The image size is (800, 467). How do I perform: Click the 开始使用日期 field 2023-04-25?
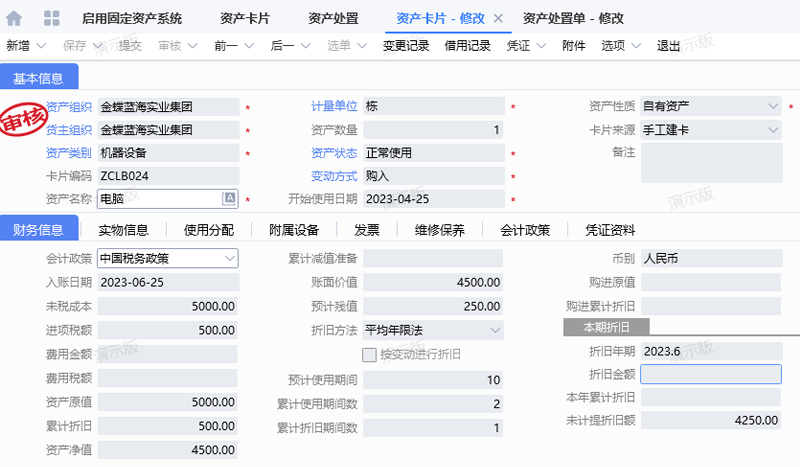434,199
